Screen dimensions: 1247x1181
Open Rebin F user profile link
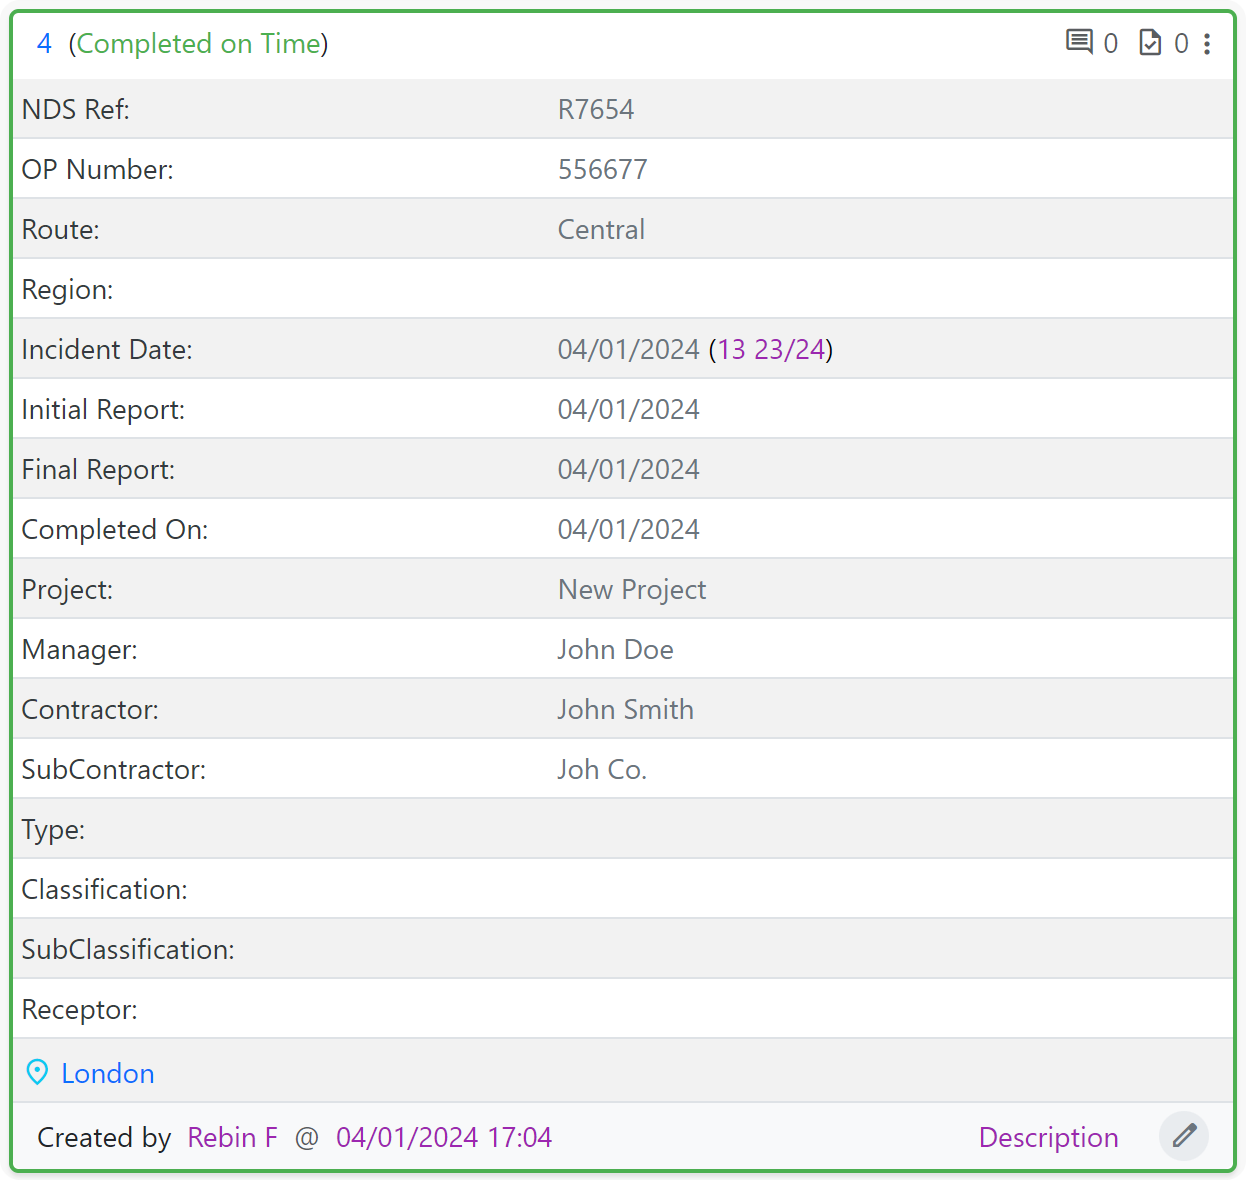[232, 1137]
